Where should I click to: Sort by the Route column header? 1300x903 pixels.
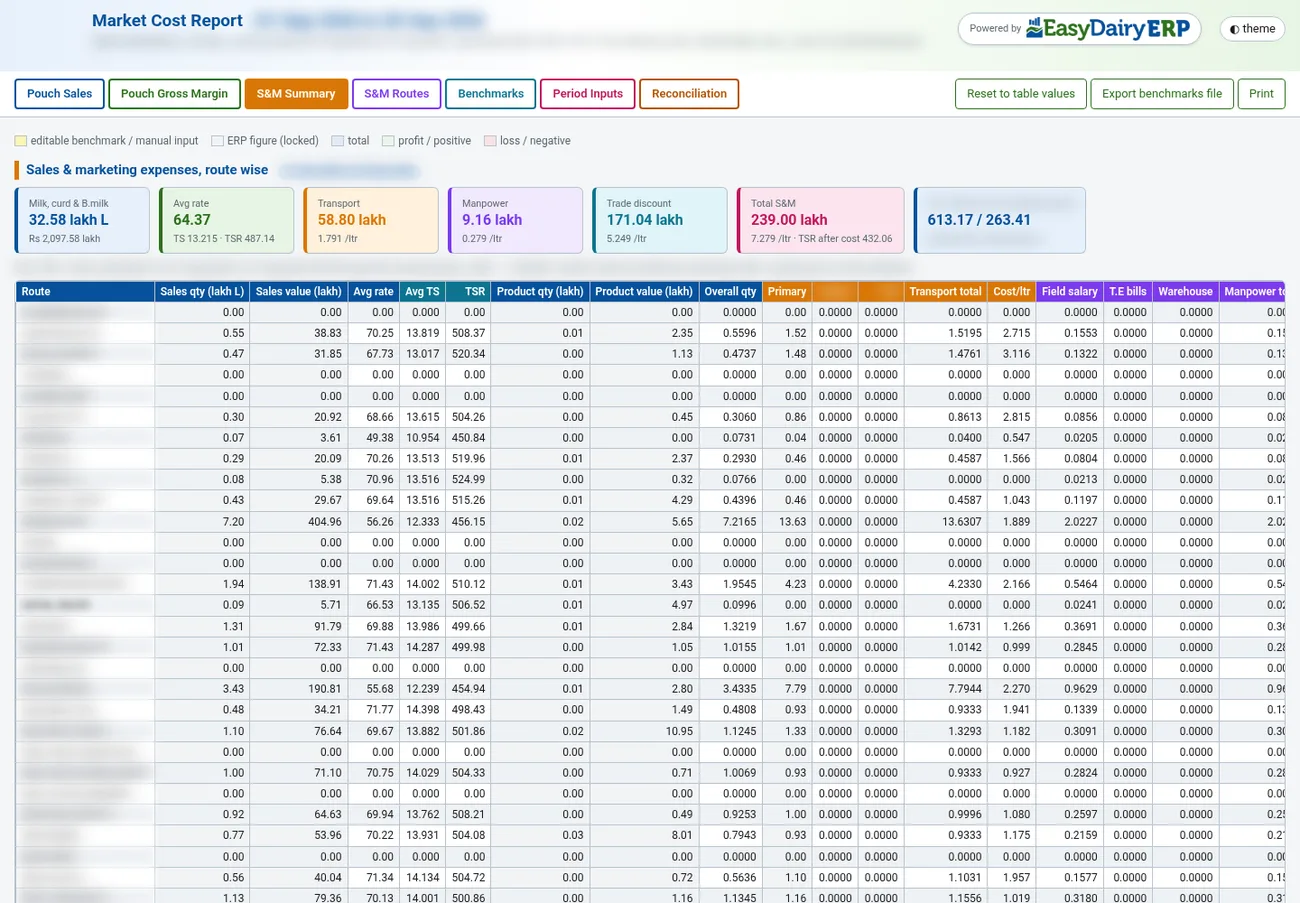point(85,292)
